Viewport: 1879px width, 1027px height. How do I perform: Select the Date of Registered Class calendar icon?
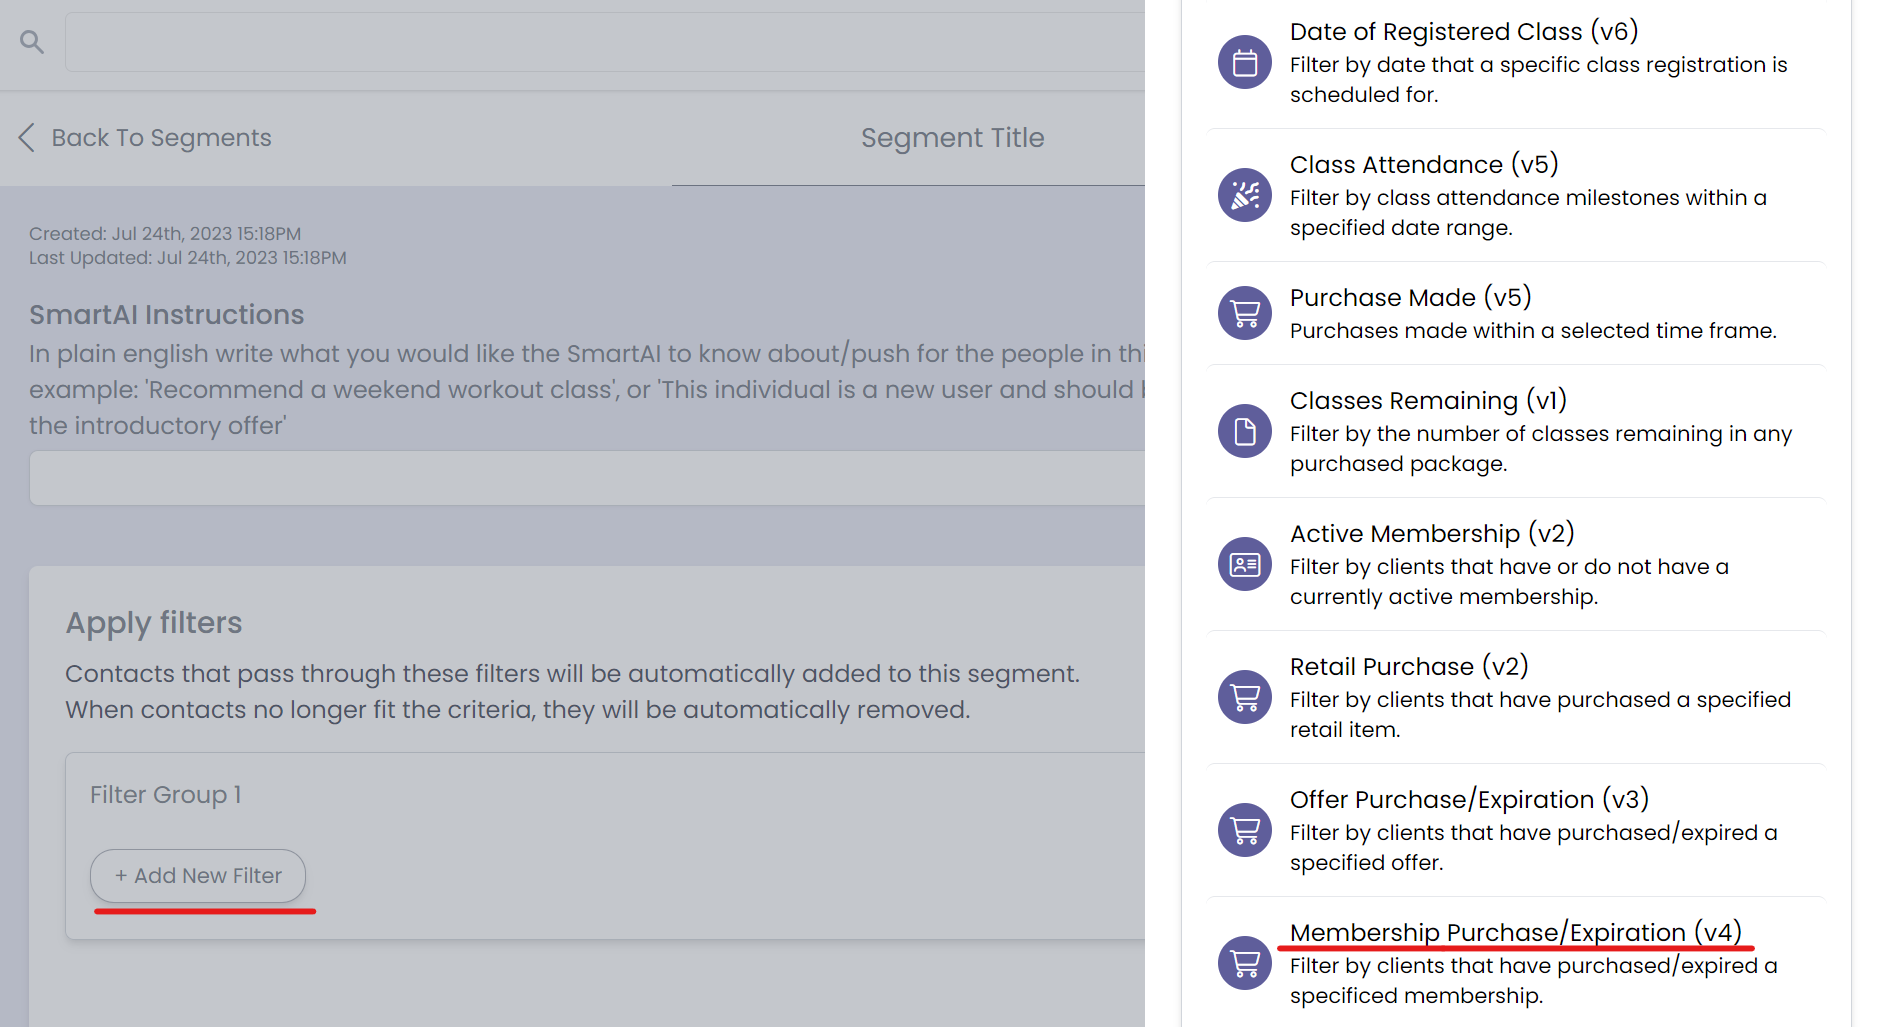[1243, 62]
